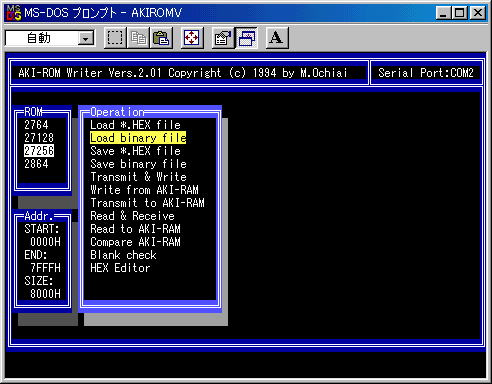Expand the font size dropdown arrow
The width and height of the screenshot is (492, 384).
(86, 39)
